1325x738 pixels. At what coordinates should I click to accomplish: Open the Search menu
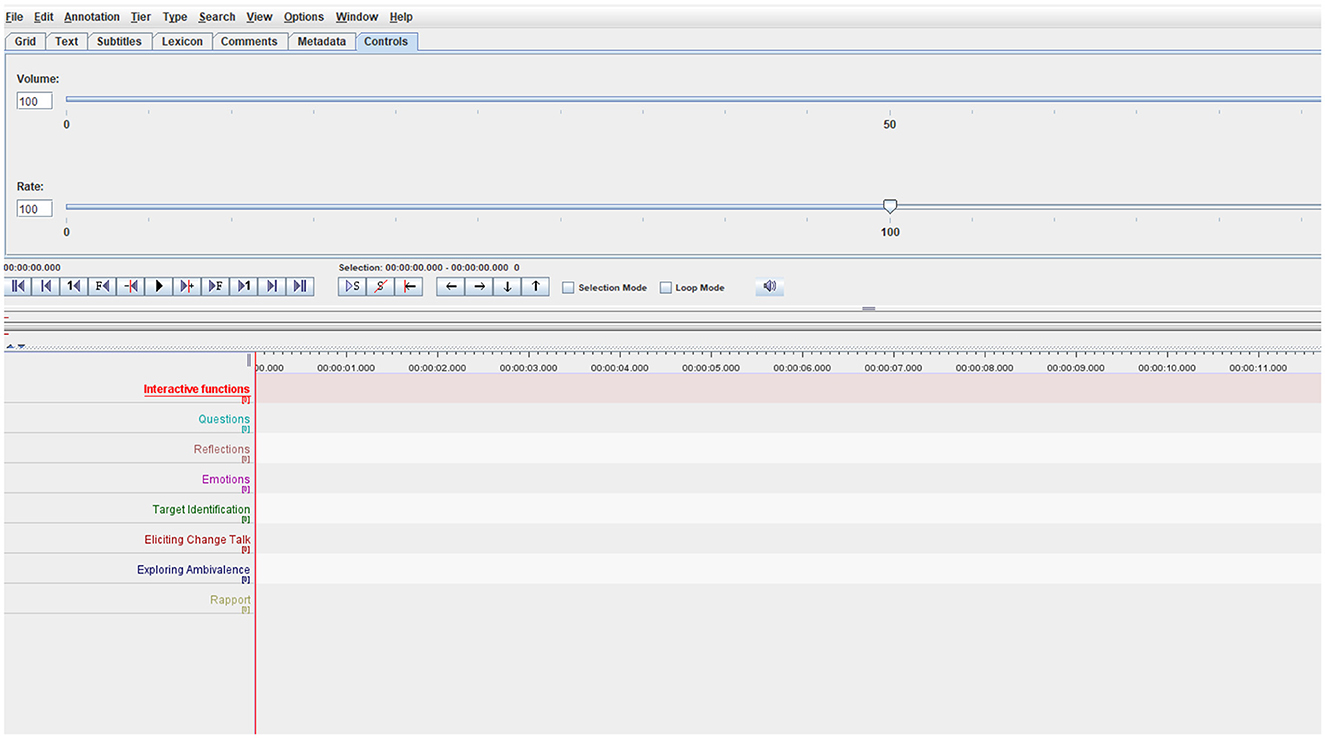[x=217, y=17]
